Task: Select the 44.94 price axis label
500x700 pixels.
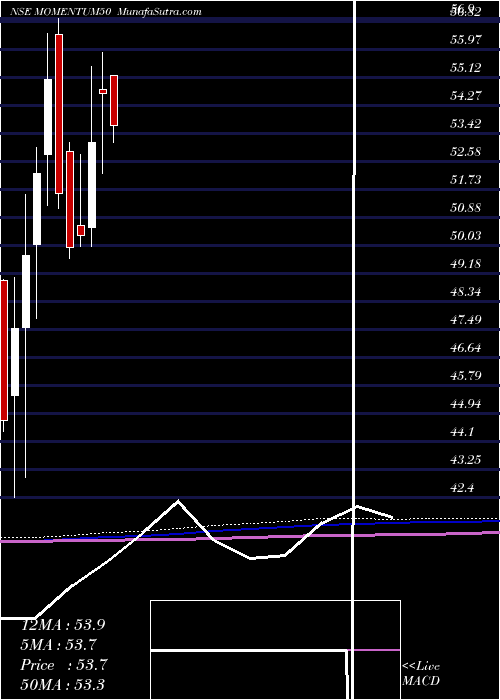Action: point(466,404)
